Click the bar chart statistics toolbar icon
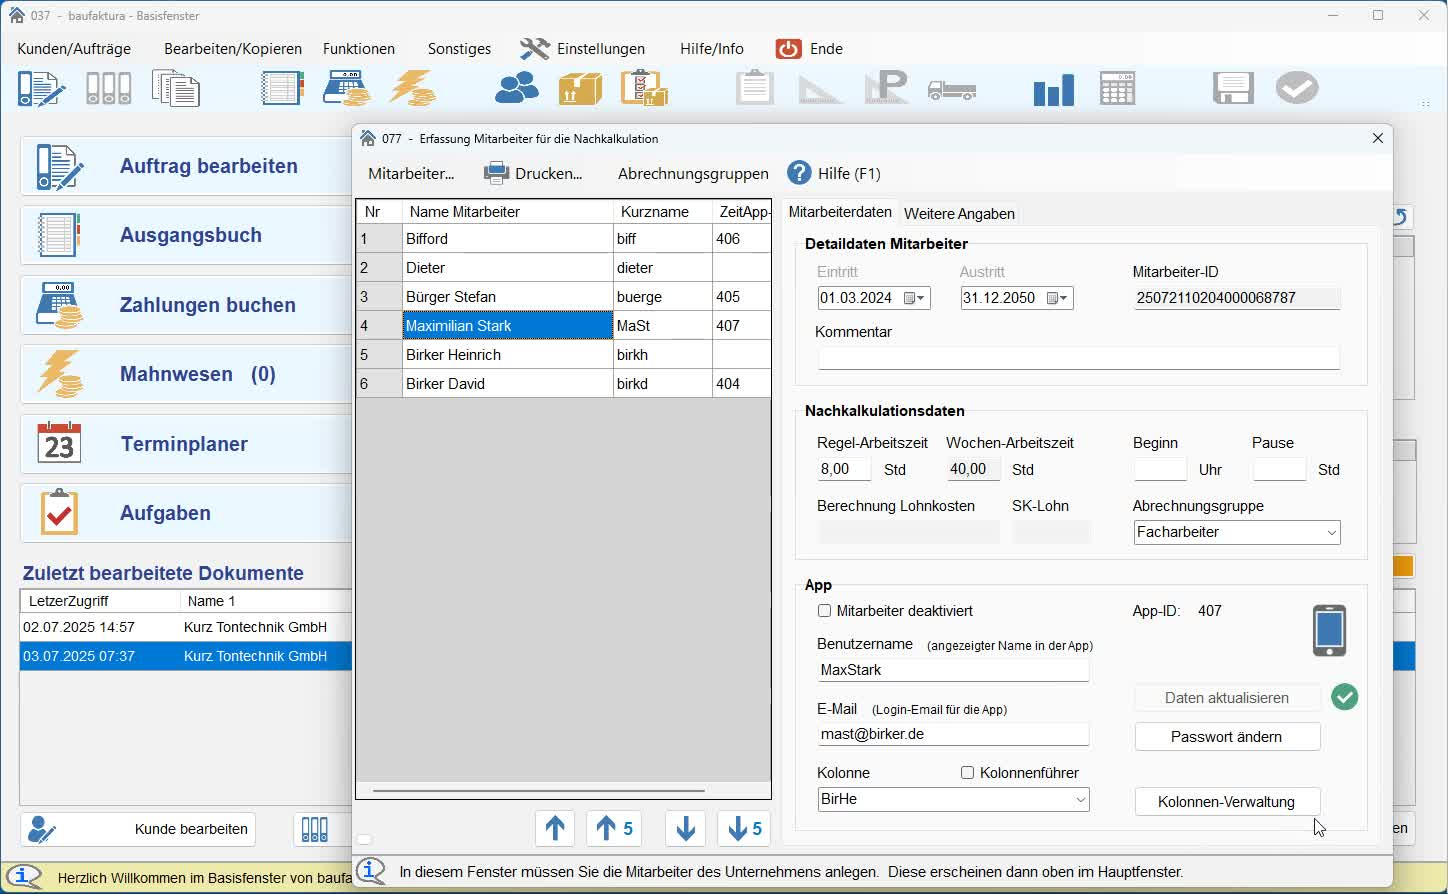This screenshot has width=1448, height=894. click(1053, 90)
